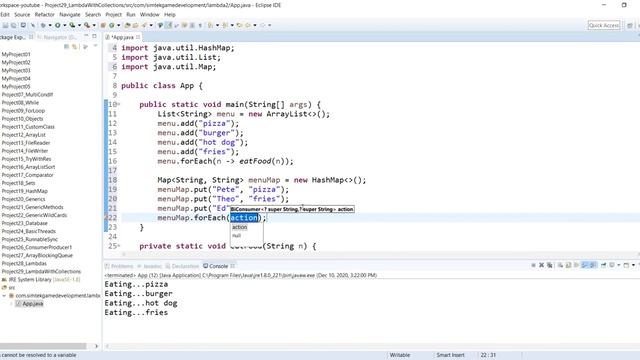Click the Save All toolbar icon

(x=13, y=25)
